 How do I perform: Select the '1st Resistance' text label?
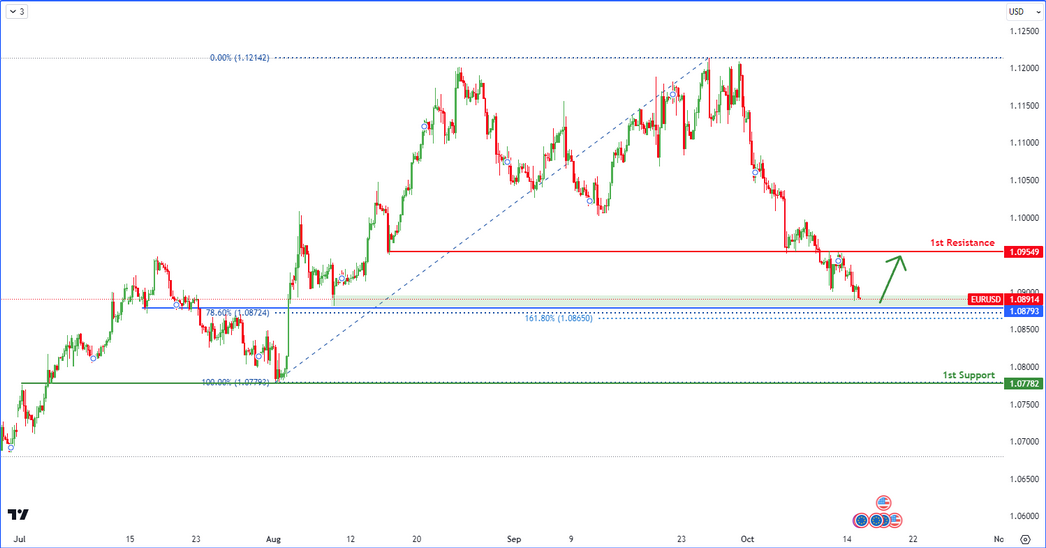(x=962, y=243)
